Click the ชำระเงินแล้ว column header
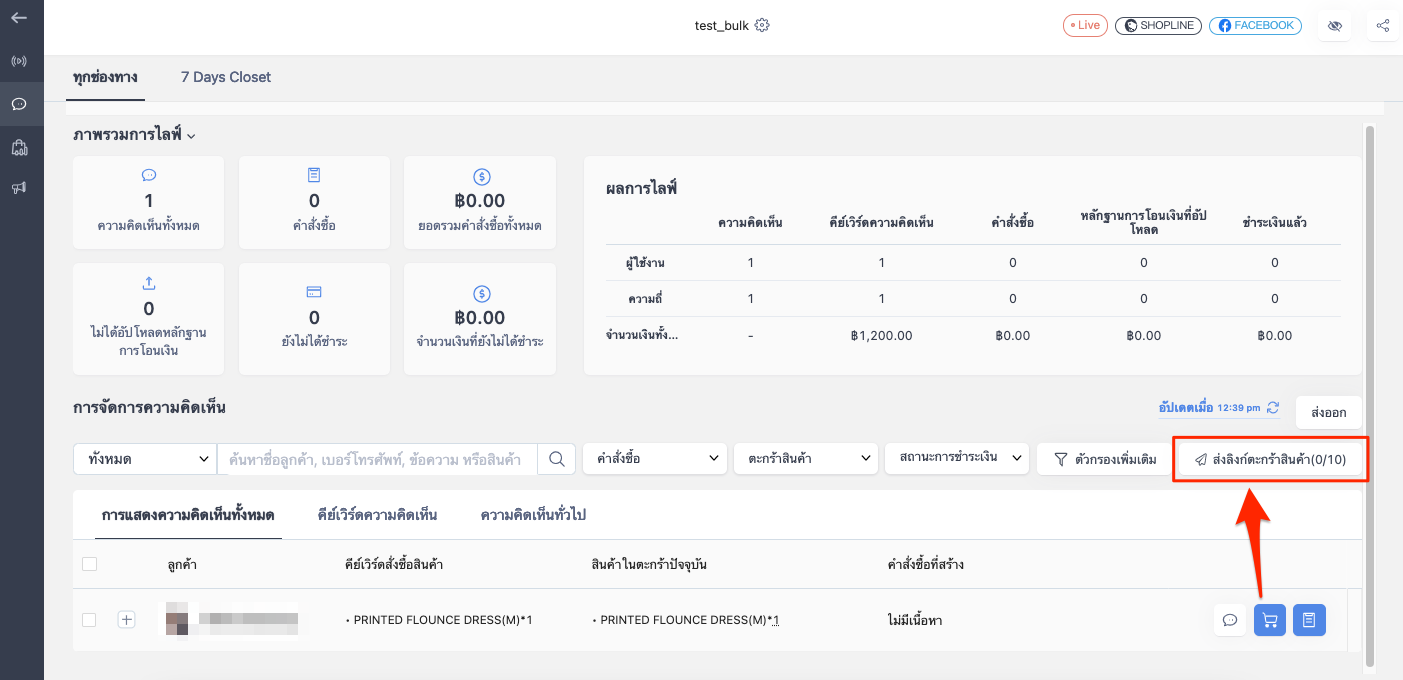 (x=1274, y=222)
